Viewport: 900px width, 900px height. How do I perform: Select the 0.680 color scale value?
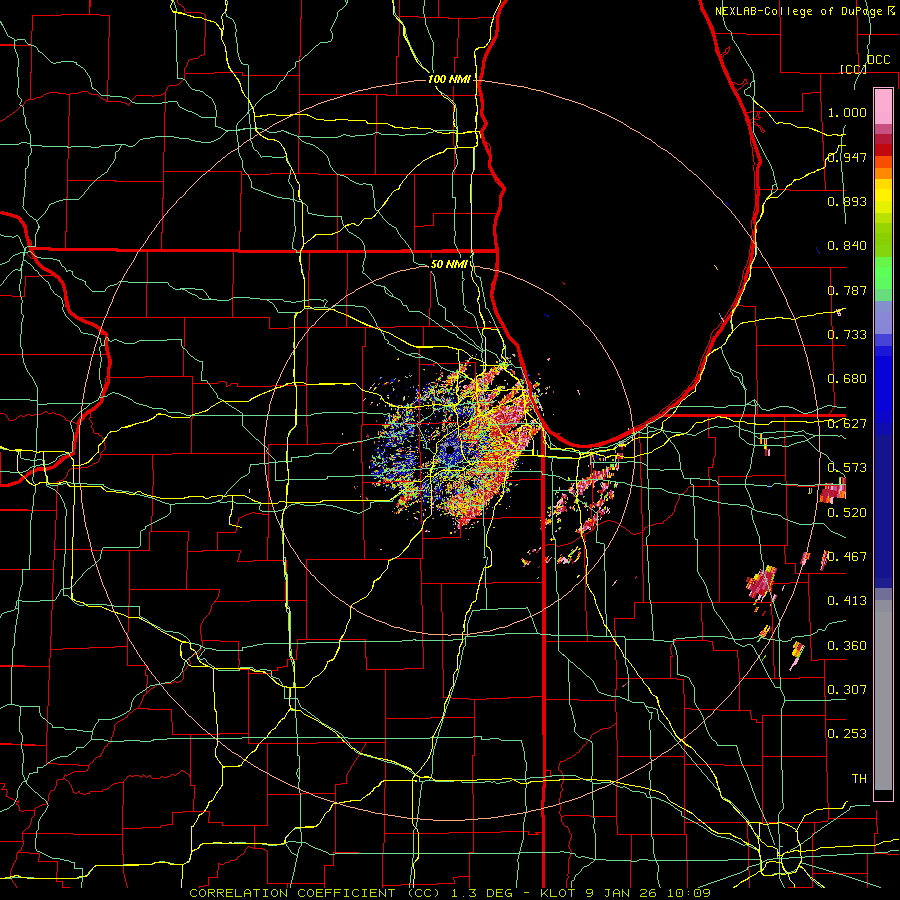847,379
